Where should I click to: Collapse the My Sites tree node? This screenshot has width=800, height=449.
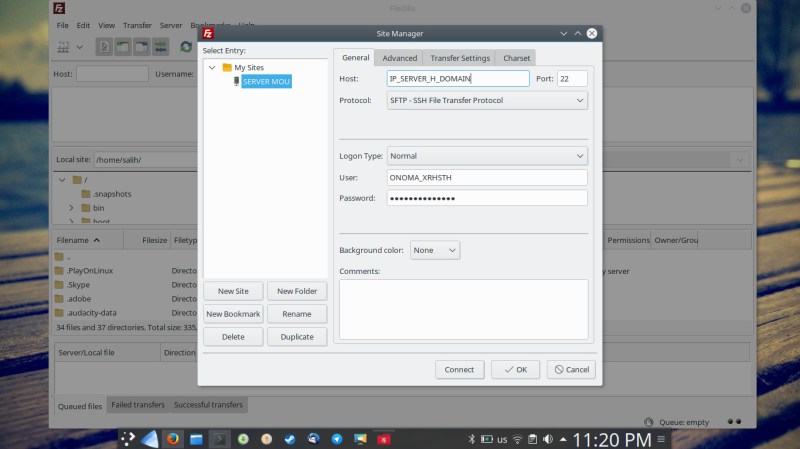(212, 67)
